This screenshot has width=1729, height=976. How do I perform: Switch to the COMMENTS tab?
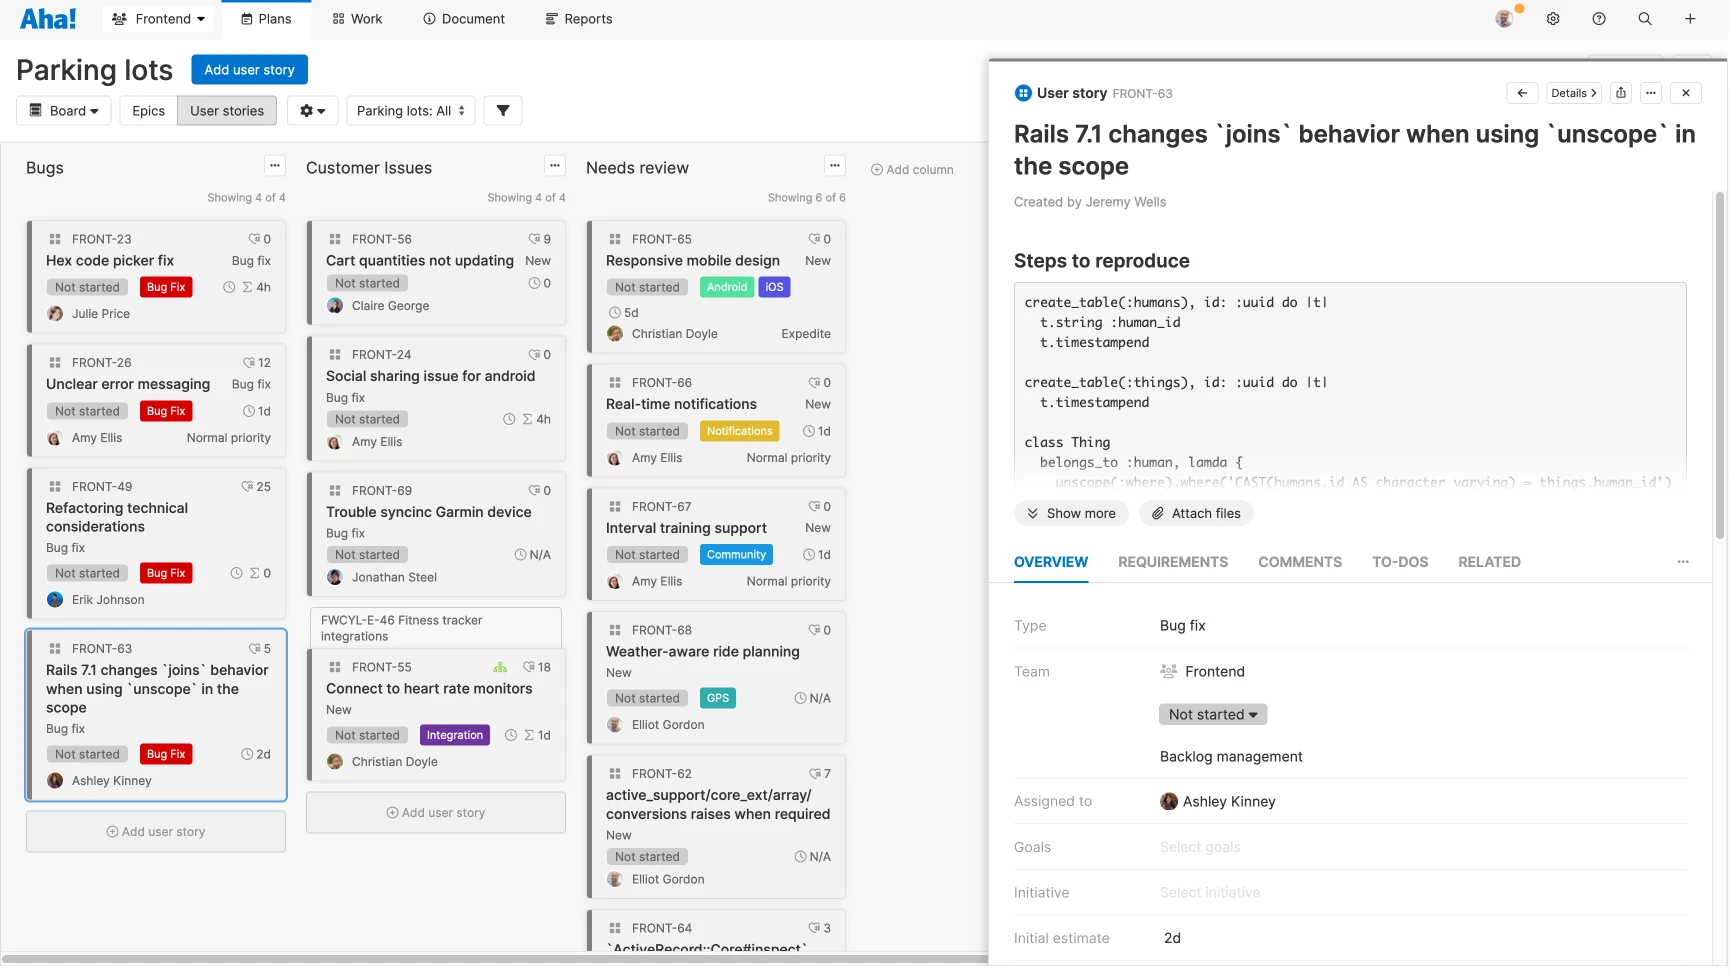(x=1299, y=562)
